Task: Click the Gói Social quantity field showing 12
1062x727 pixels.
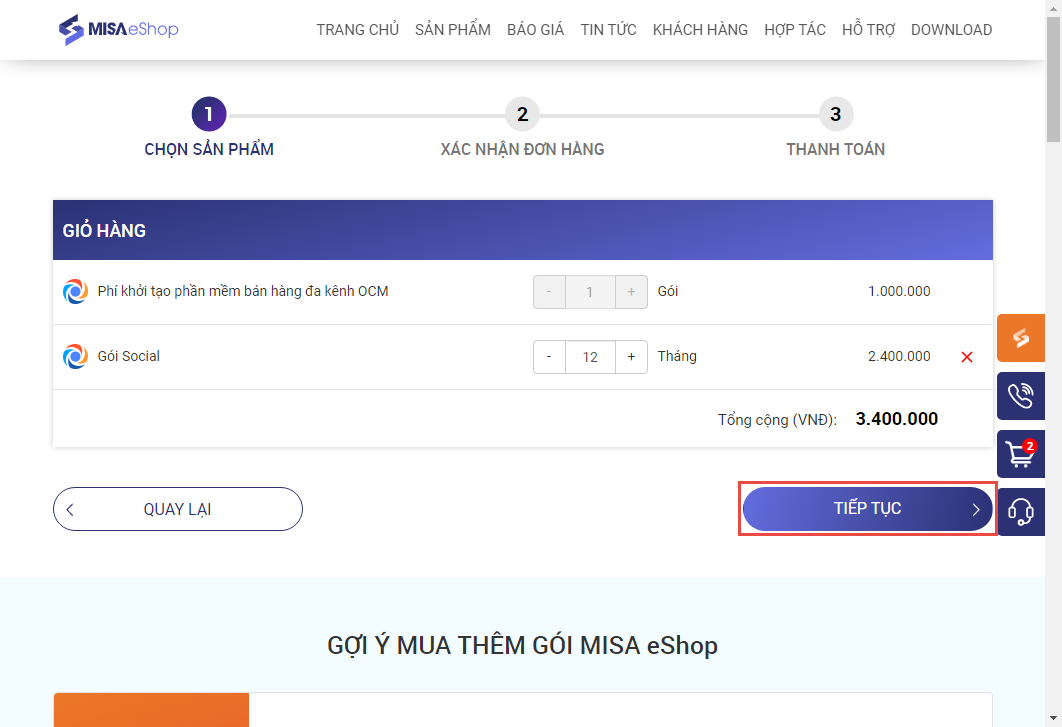Action: click(590, 357)
